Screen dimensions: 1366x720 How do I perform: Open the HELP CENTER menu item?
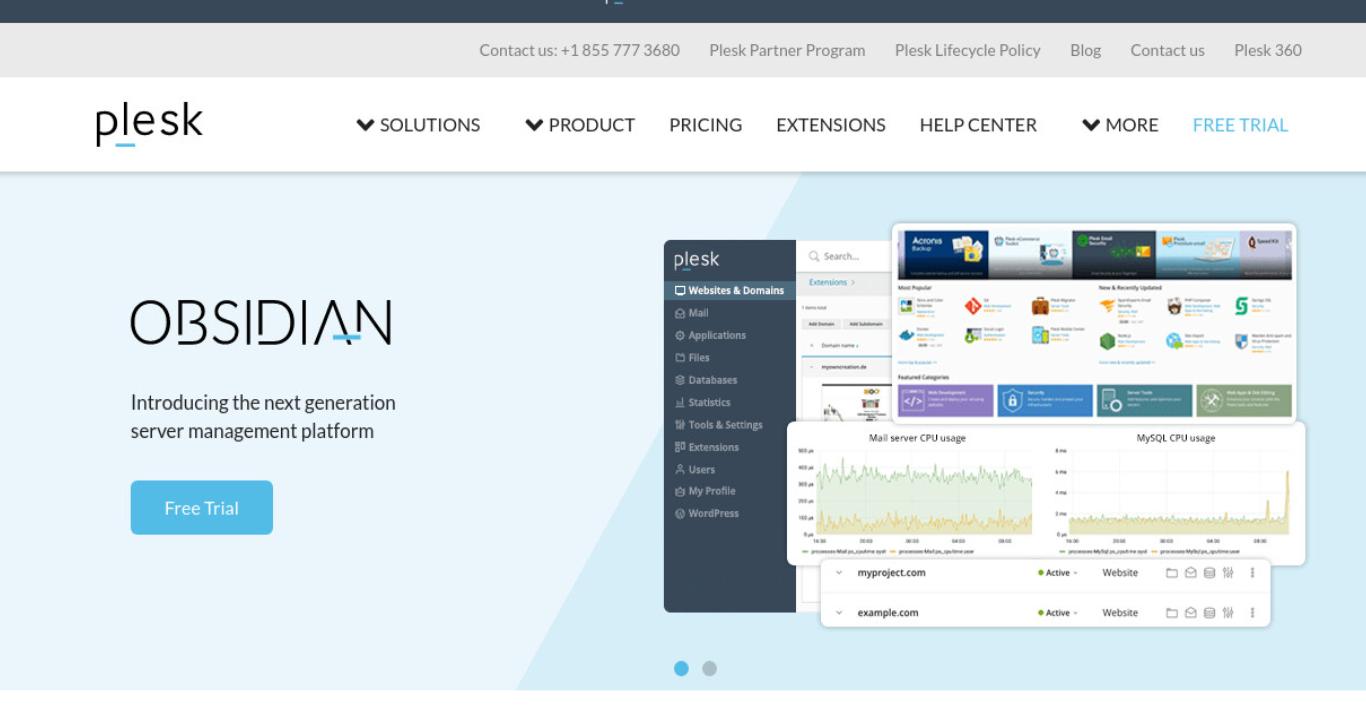(978, 125)
